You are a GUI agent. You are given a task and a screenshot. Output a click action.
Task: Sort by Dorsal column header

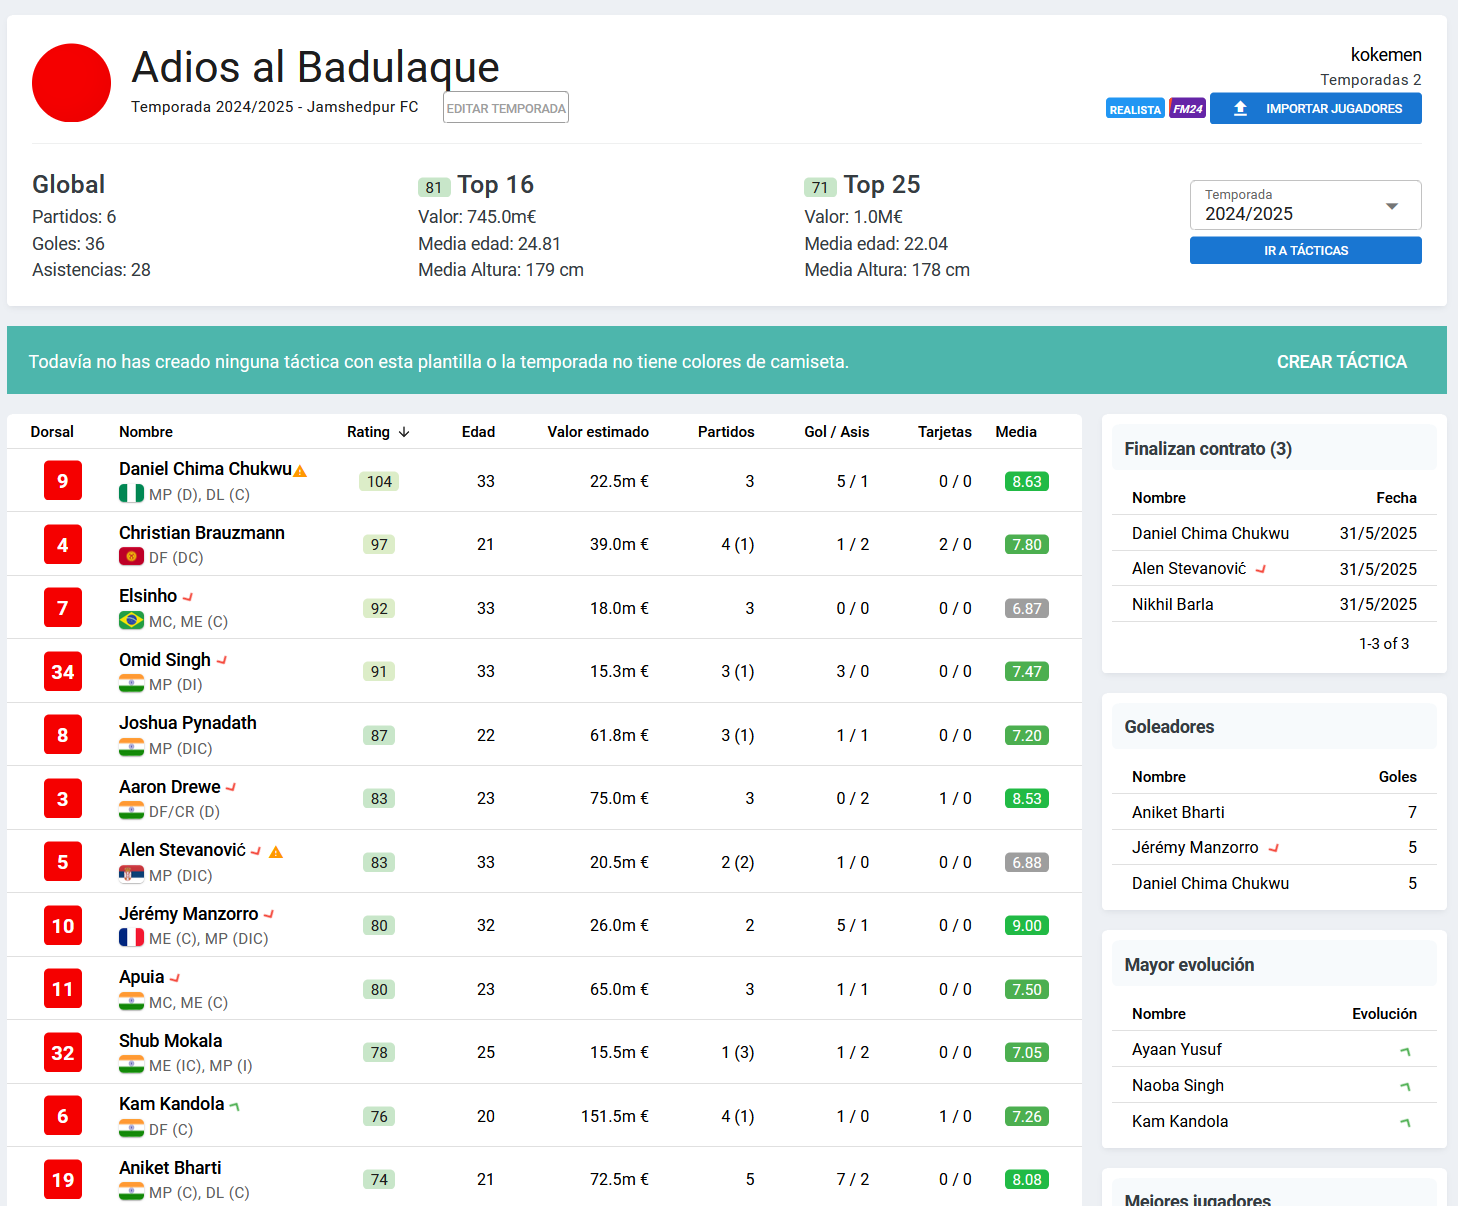(x=52, y=432)
